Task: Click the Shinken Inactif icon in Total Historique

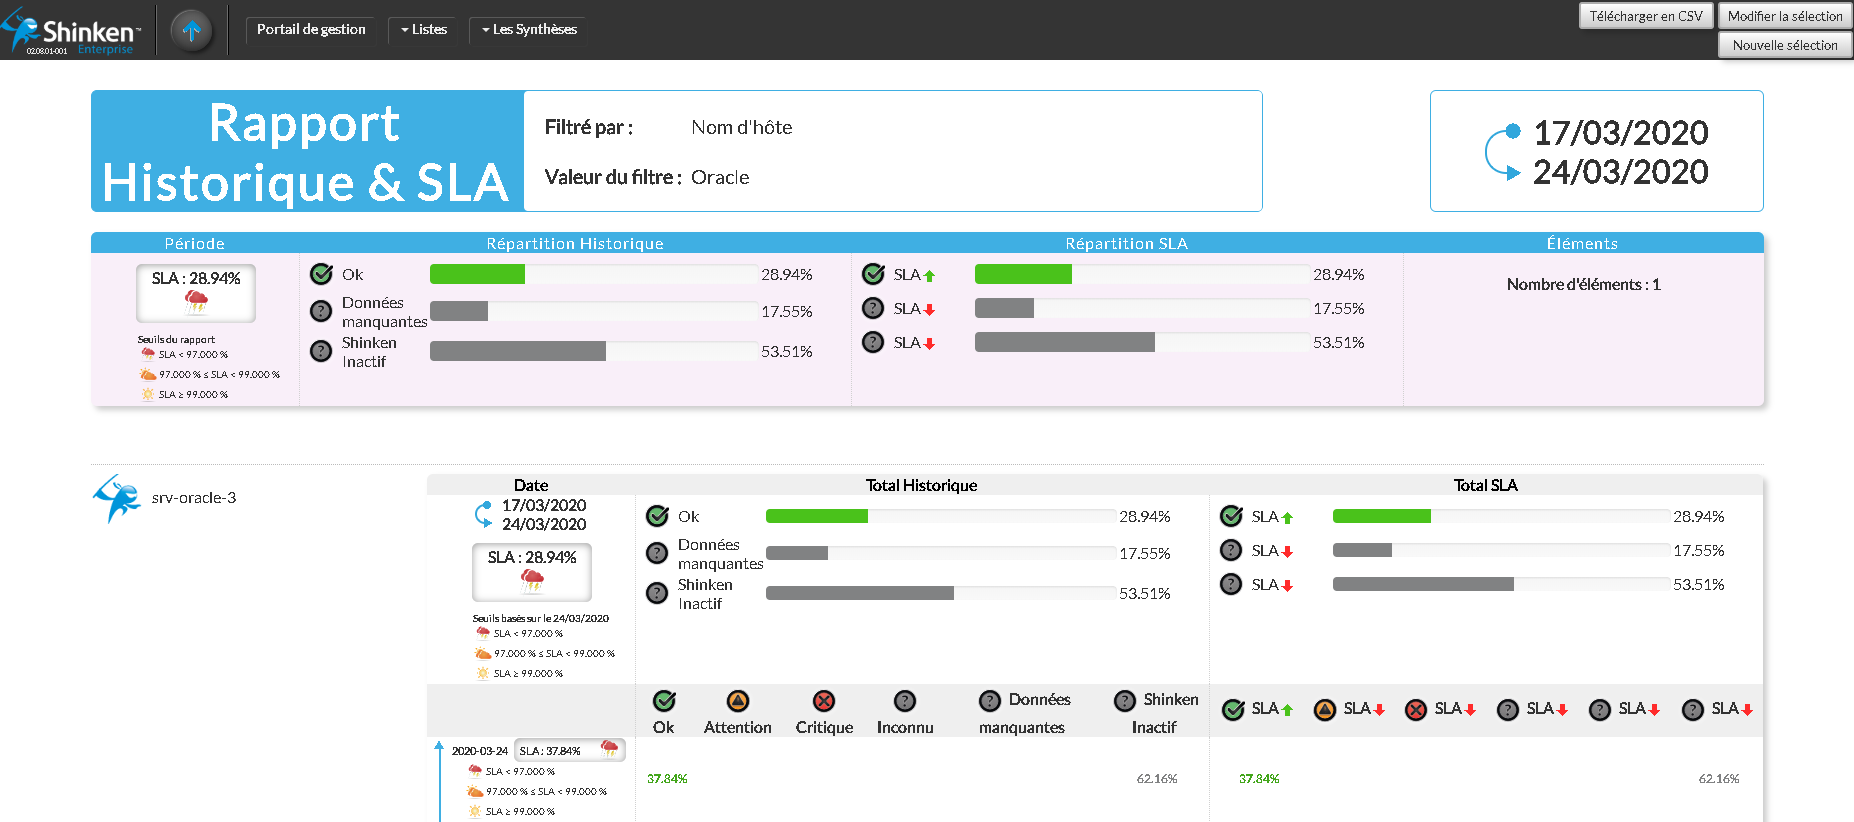Action: (x=657, y=593)
